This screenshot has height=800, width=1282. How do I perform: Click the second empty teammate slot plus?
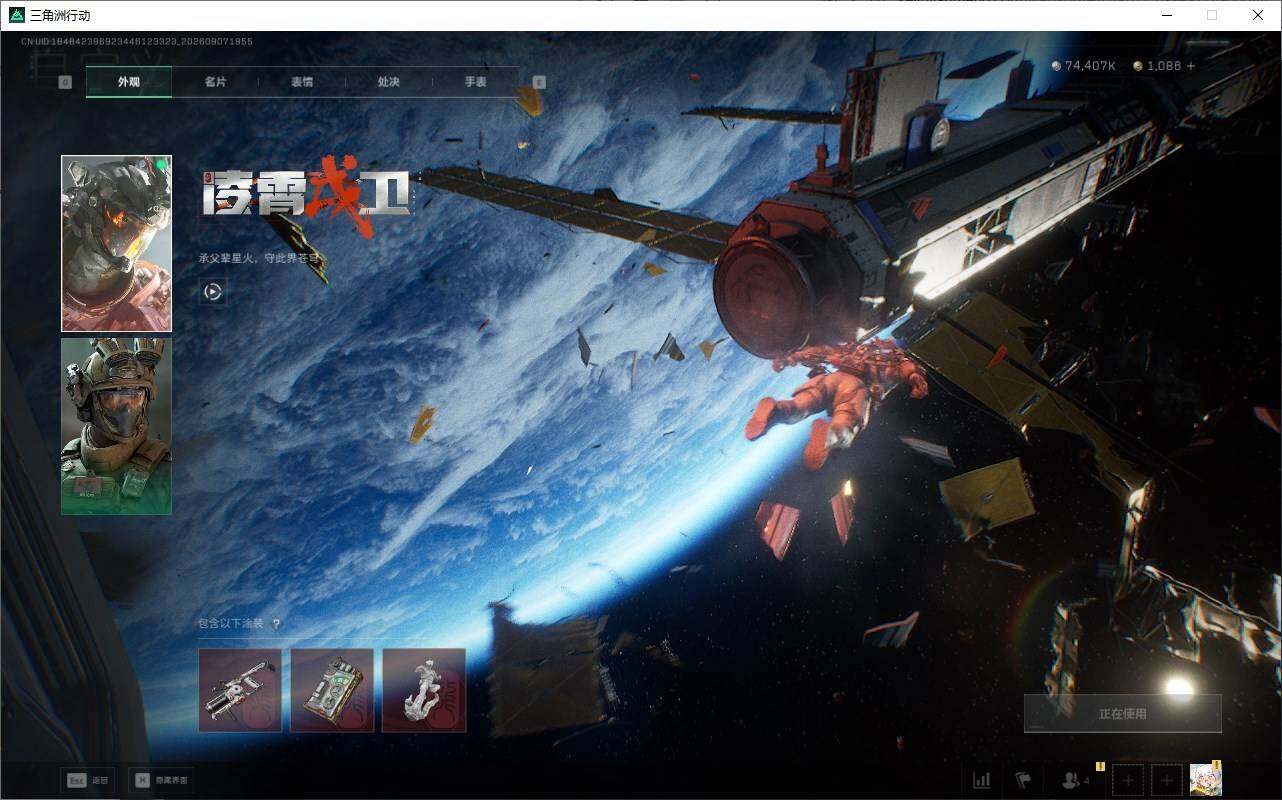coord(1167,780)
